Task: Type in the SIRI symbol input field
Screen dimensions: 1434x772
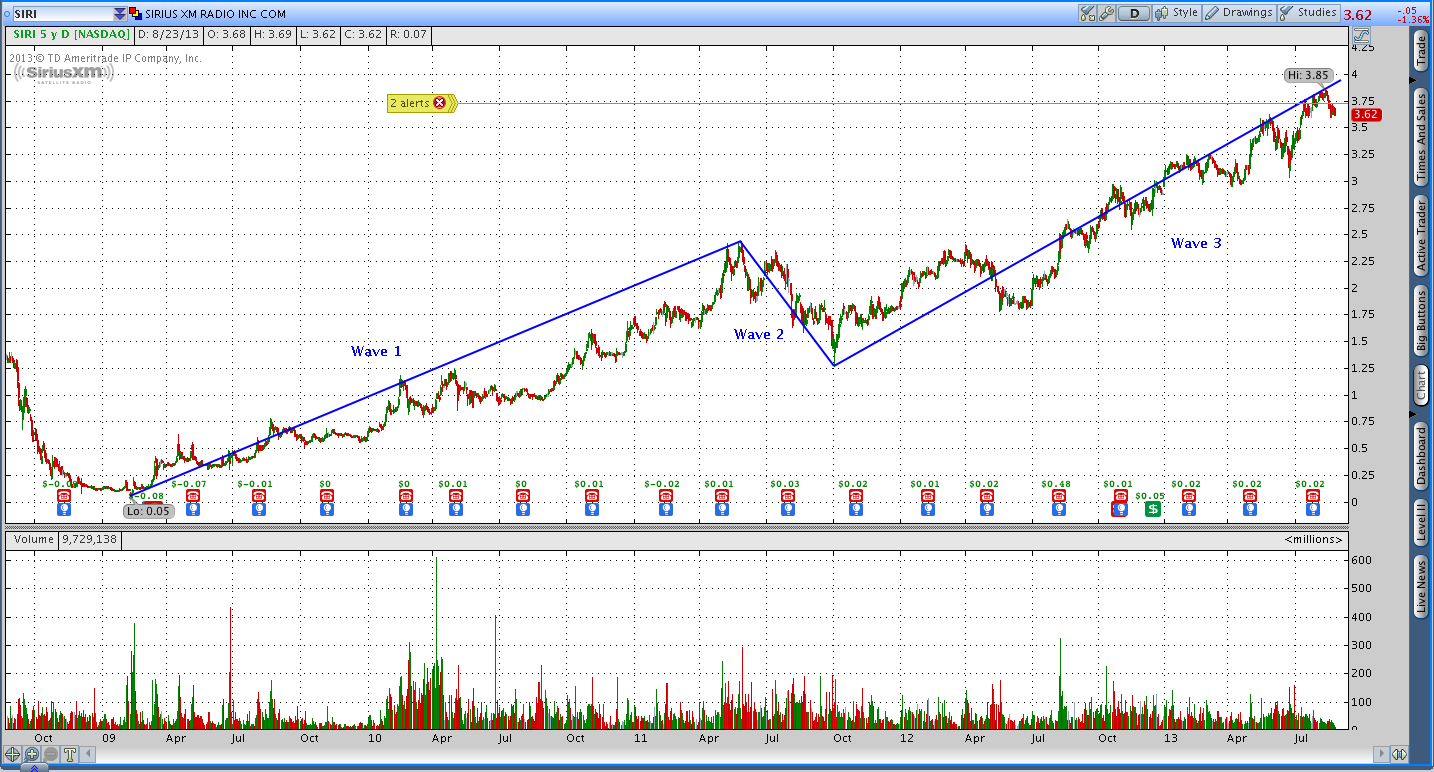Action: [x=60, y=14]
